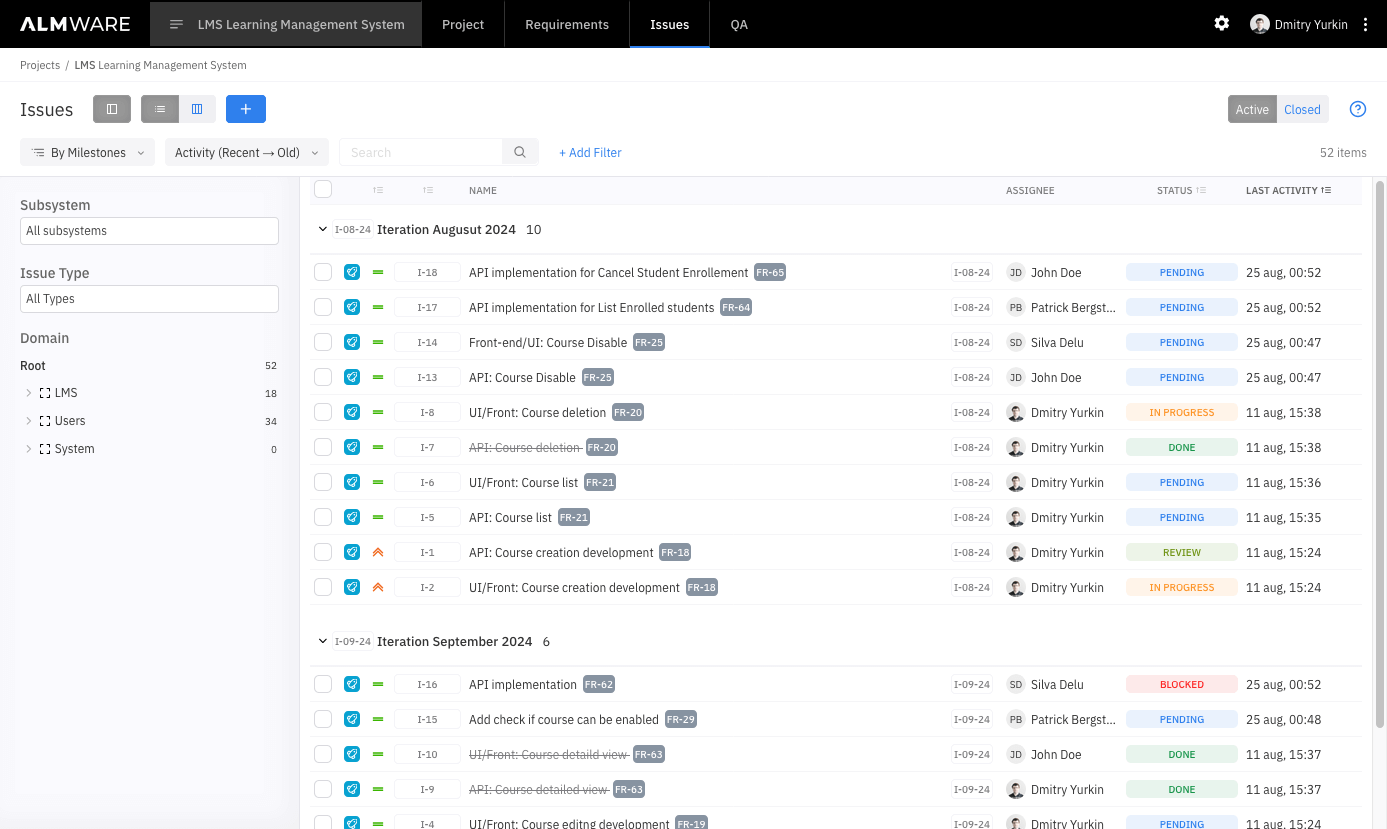Click the second sort icon before Name
Screen dimensions: 1387x829
pos(428,190)
